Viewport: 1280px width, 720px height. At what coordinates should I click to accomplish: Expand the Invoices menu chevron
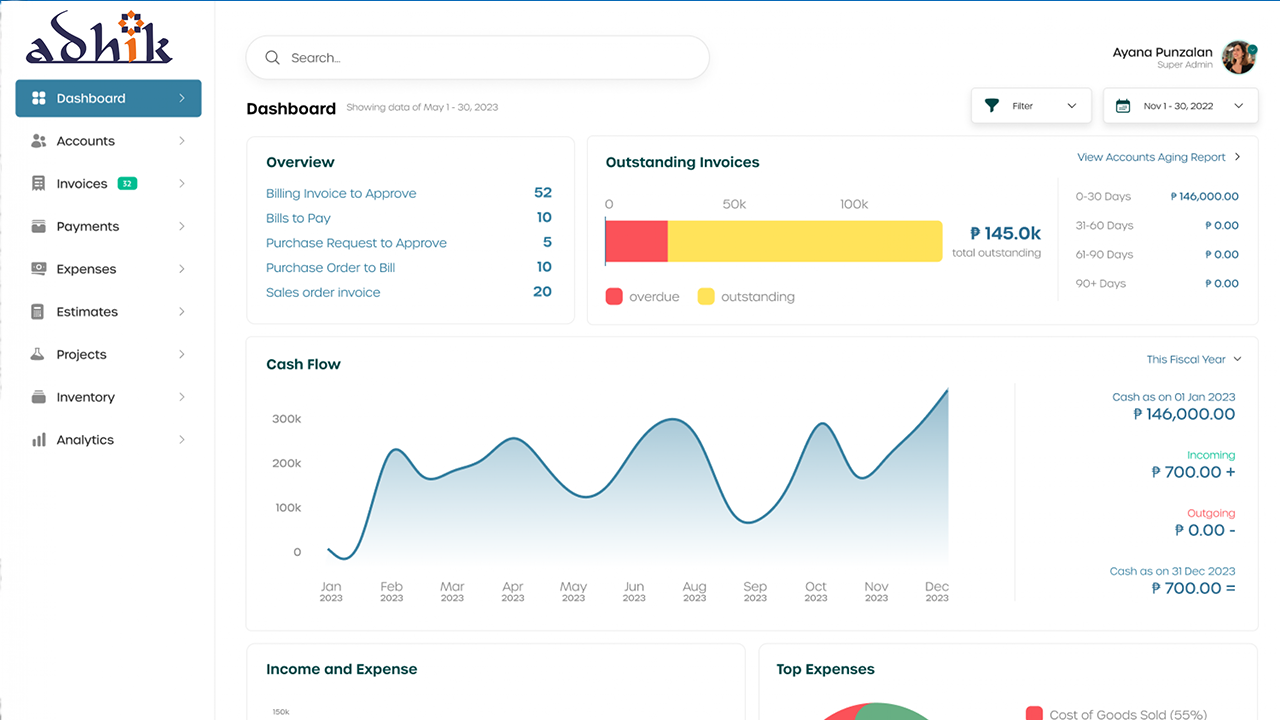pyautogui.click(x=181, y=183)
